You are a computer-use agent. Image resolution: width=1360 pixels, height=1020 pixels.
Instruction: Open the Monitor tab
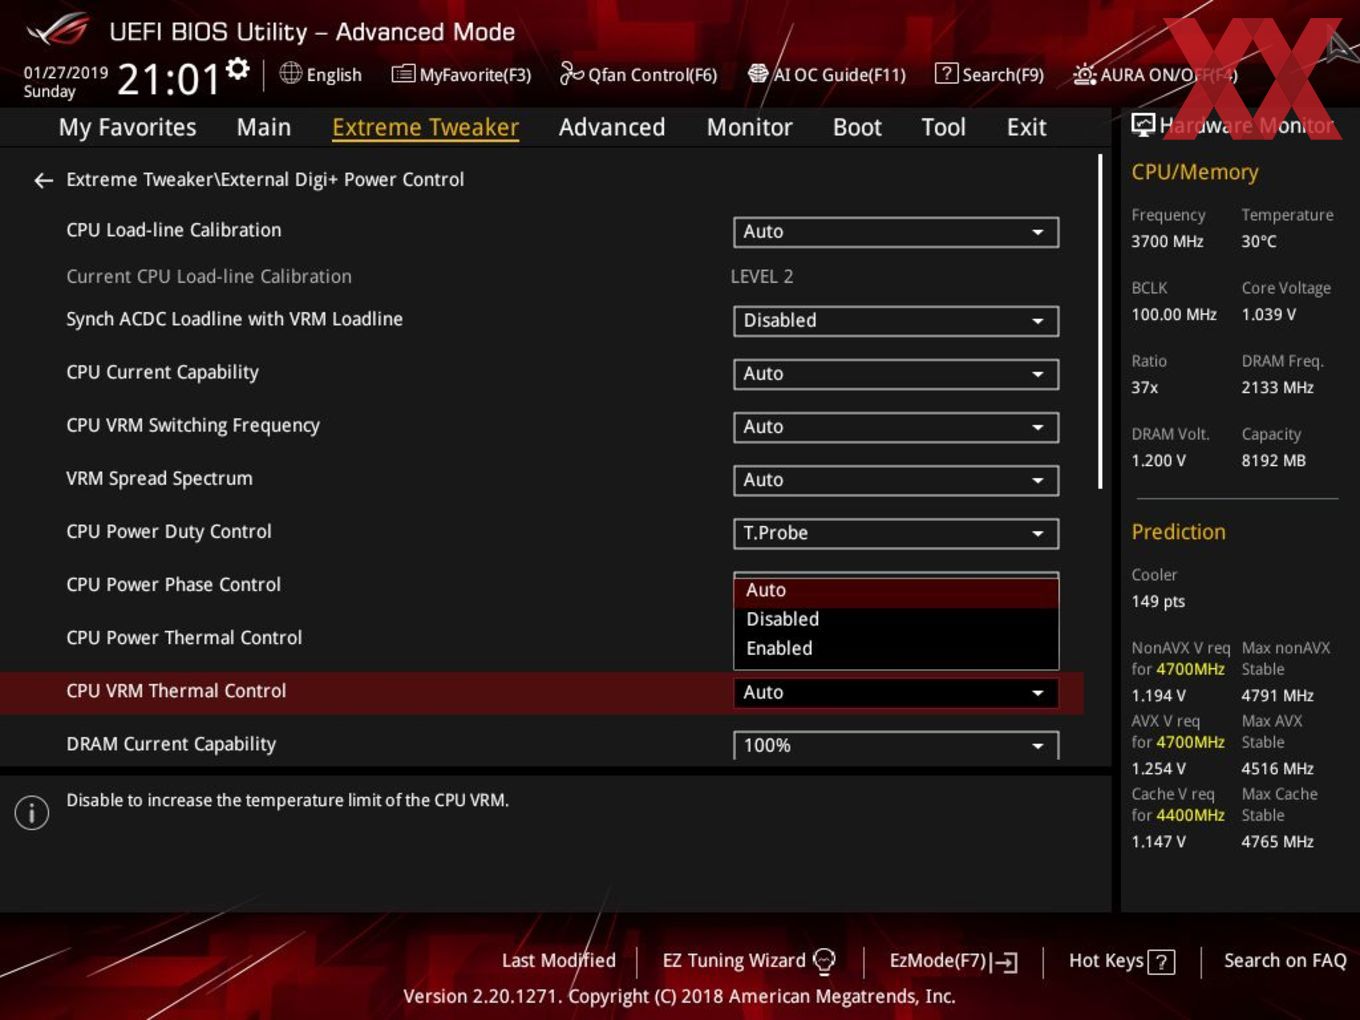coord(749,127)
